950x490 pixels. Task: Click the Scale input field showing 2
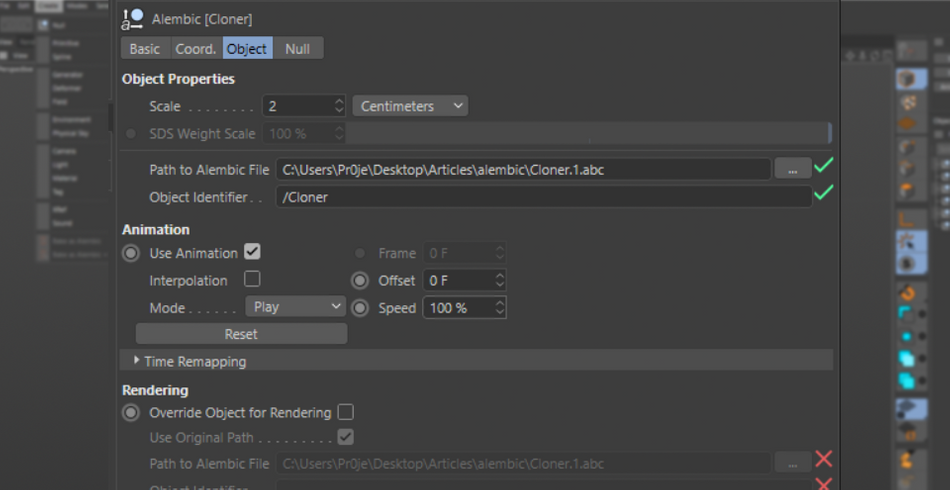click(299, 106)
